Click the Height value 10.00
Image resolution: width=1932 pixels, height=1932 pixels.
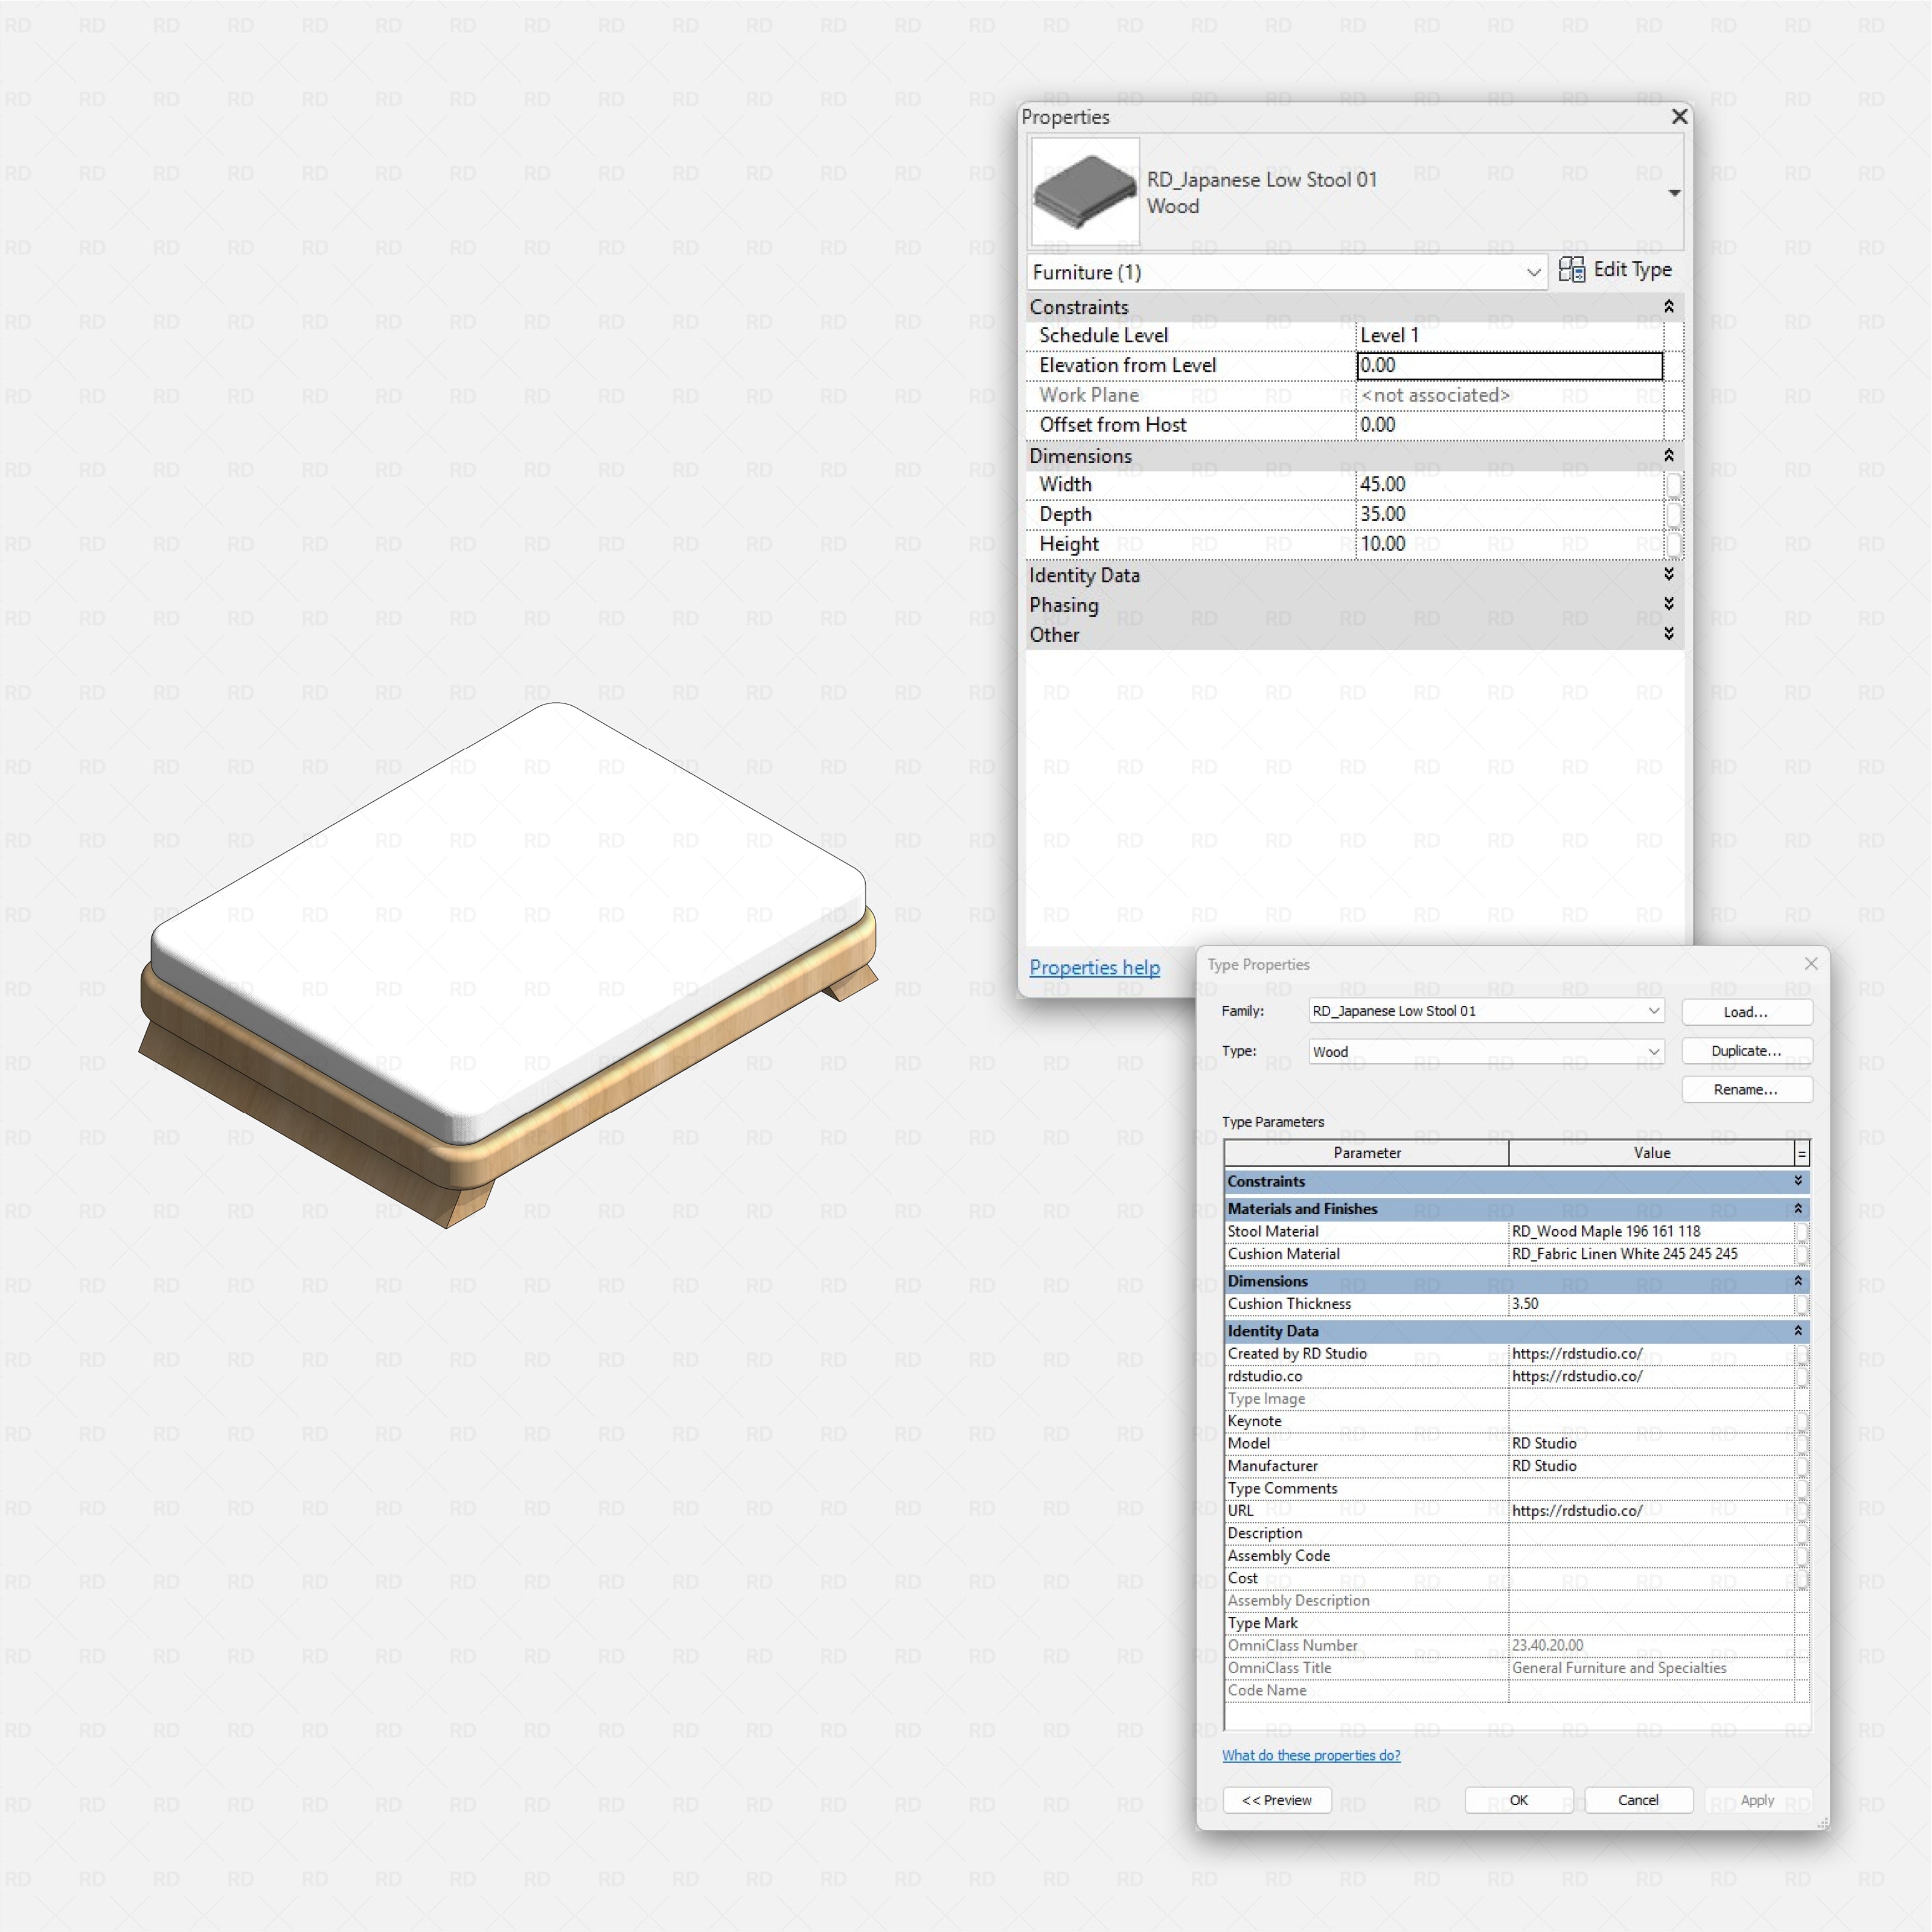tap(1509, 545)
